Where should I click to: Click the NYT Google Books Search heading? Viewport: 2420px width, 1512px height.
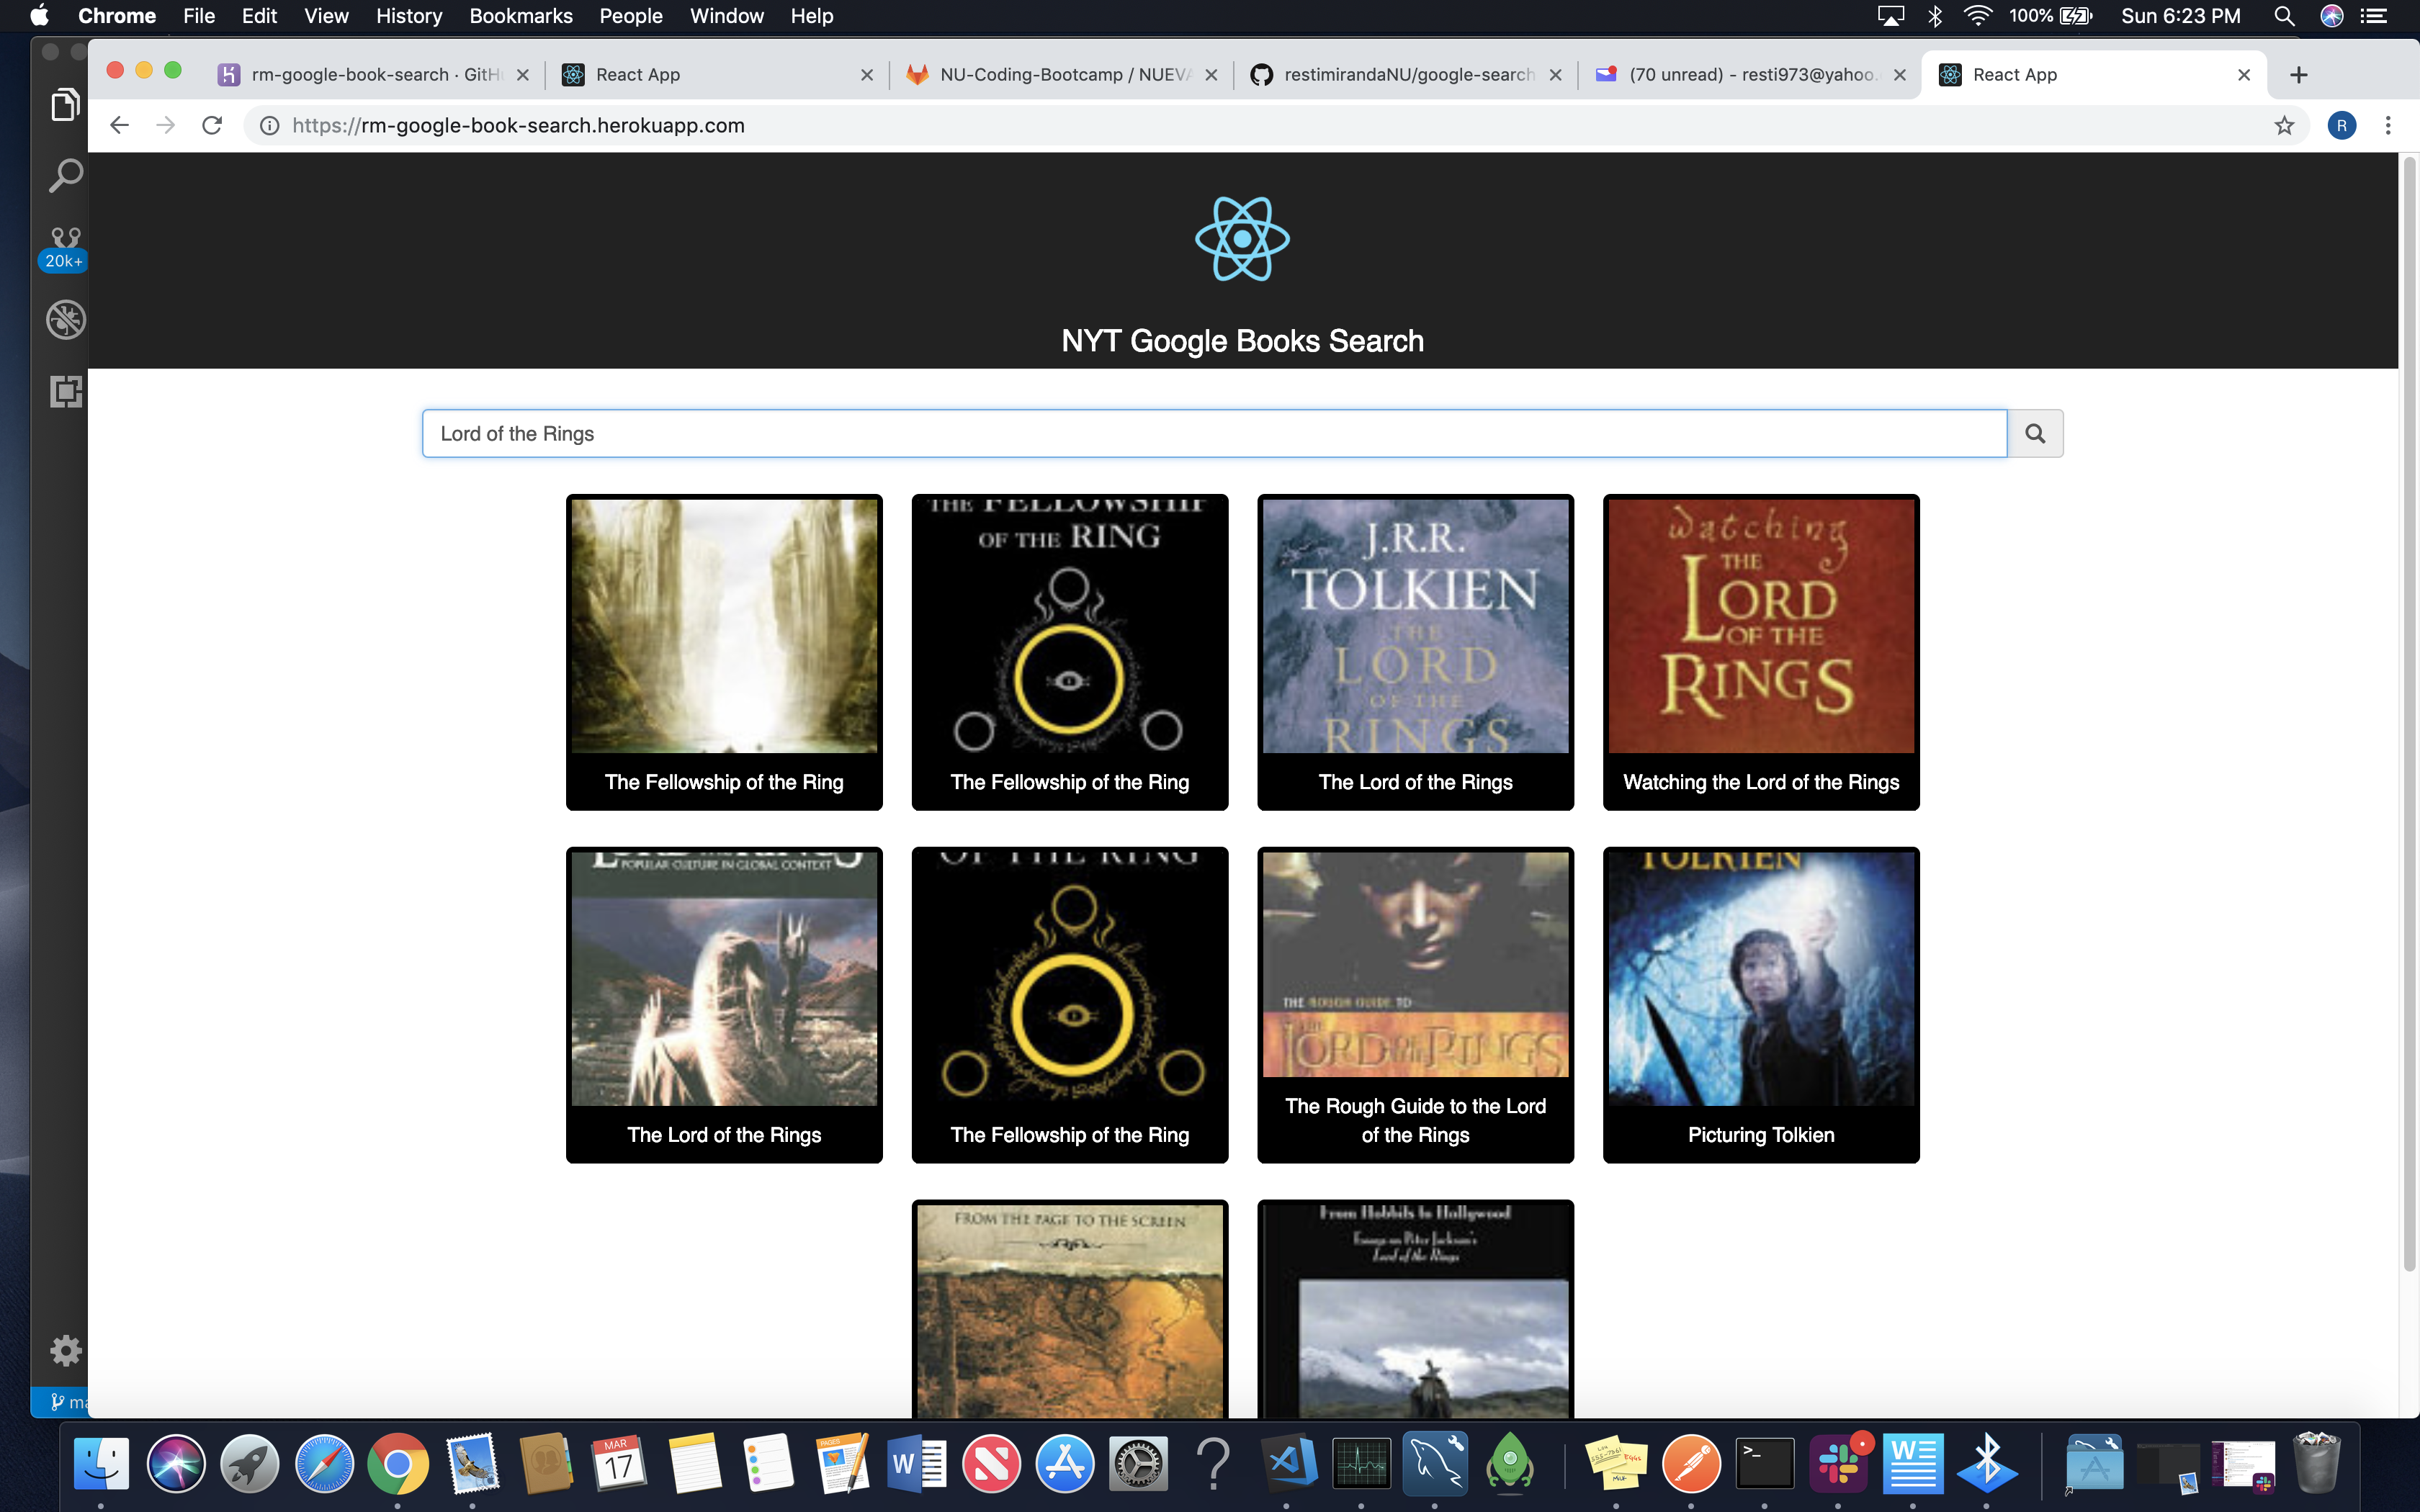point(1242,341)
